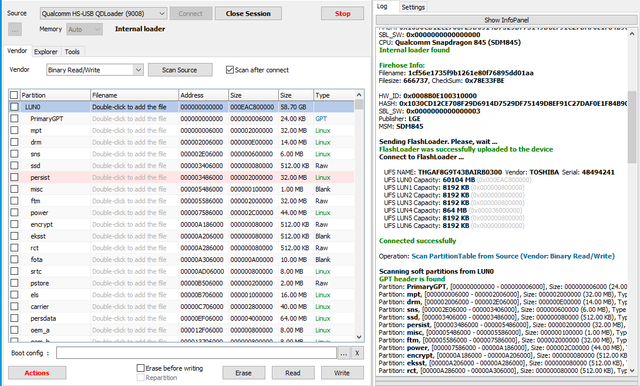This screenshot has height=386, width=640.
Task: Open the Memory Auto dropdown
Action: [x=84, y=29]
